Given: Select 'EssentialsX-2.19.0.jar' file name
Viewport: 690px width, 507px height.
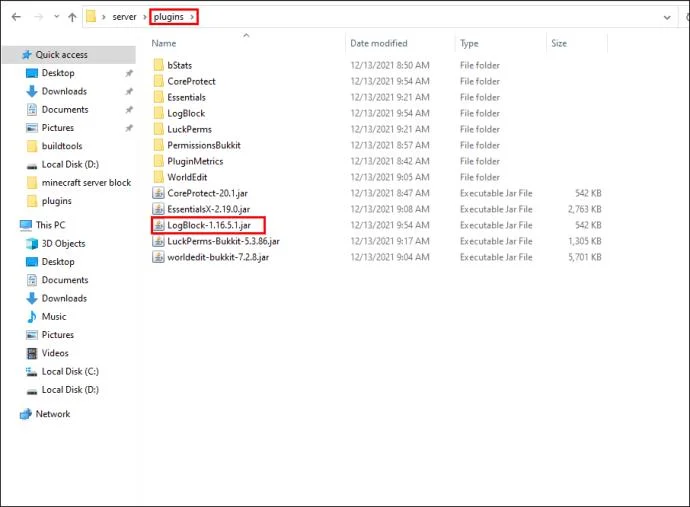Looking at the screenshot, I should click(209, 209).
